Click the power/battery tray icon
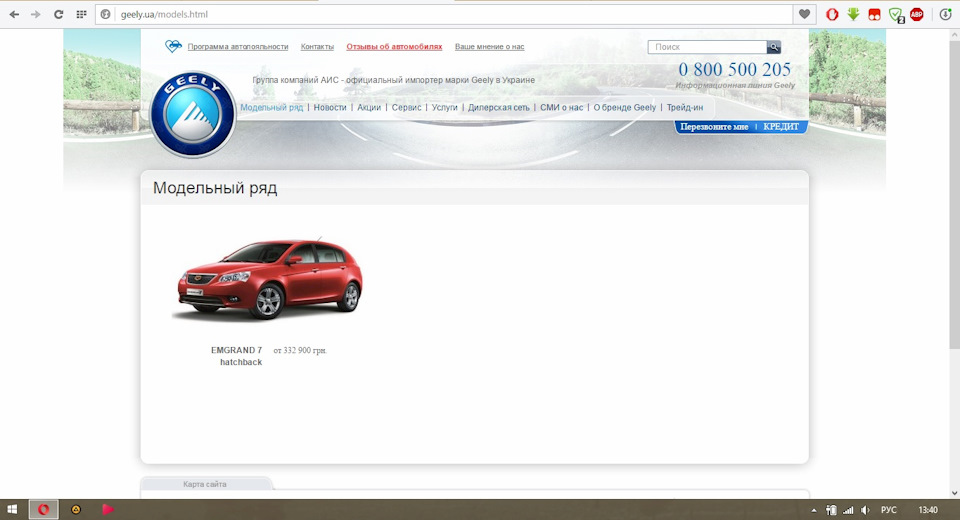The height and width of the screenshot is (520, 960). pos(831,510)
